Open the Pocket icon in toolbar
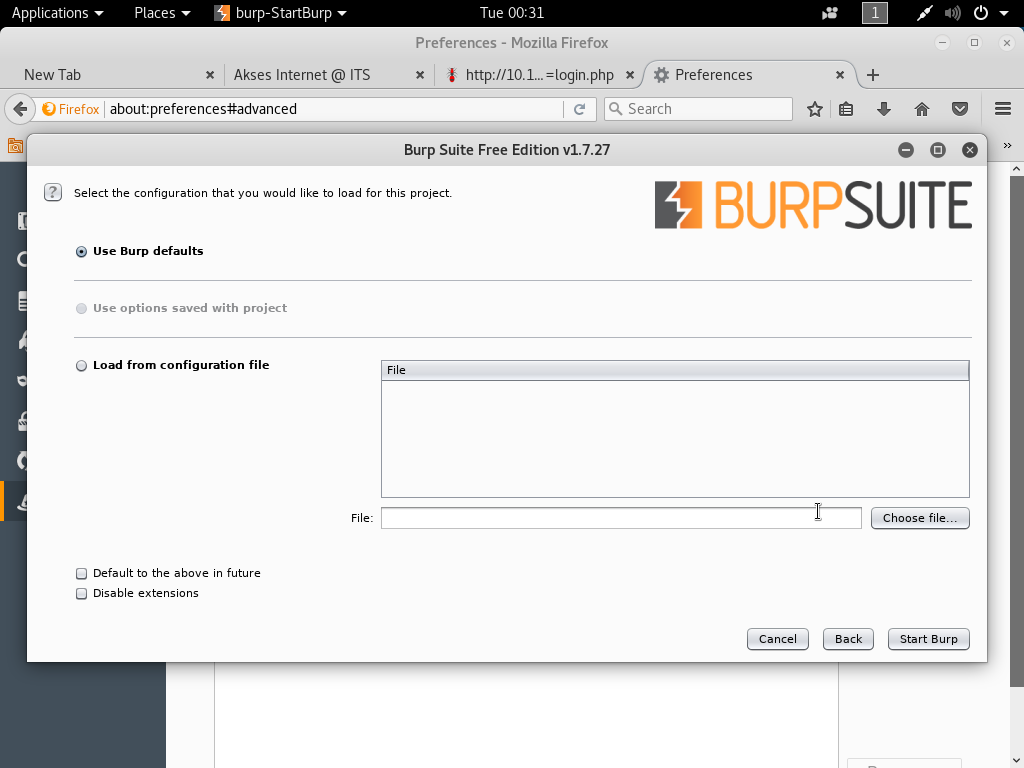1024x768 pixels. [x=960, y=109]
